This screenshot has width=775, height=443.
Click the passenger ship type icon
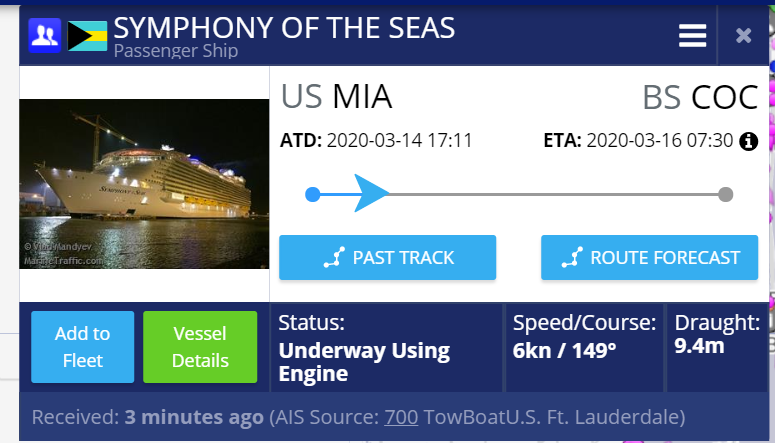point(44,36)
